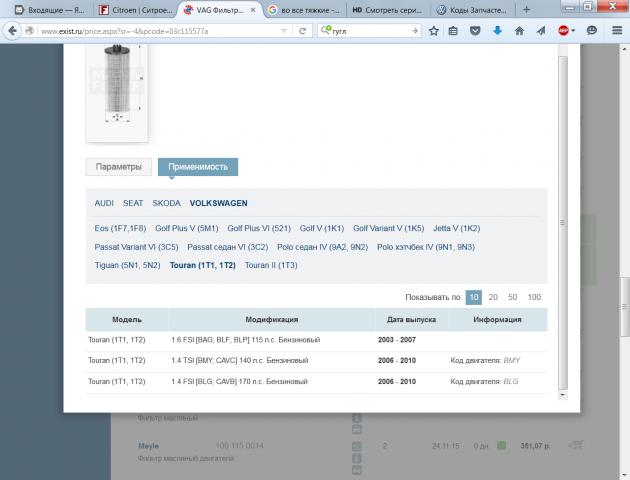The width and height of the screenshot is (630, 480).
Task: Reload the page with the refresh icon
Action: point(303,31)
